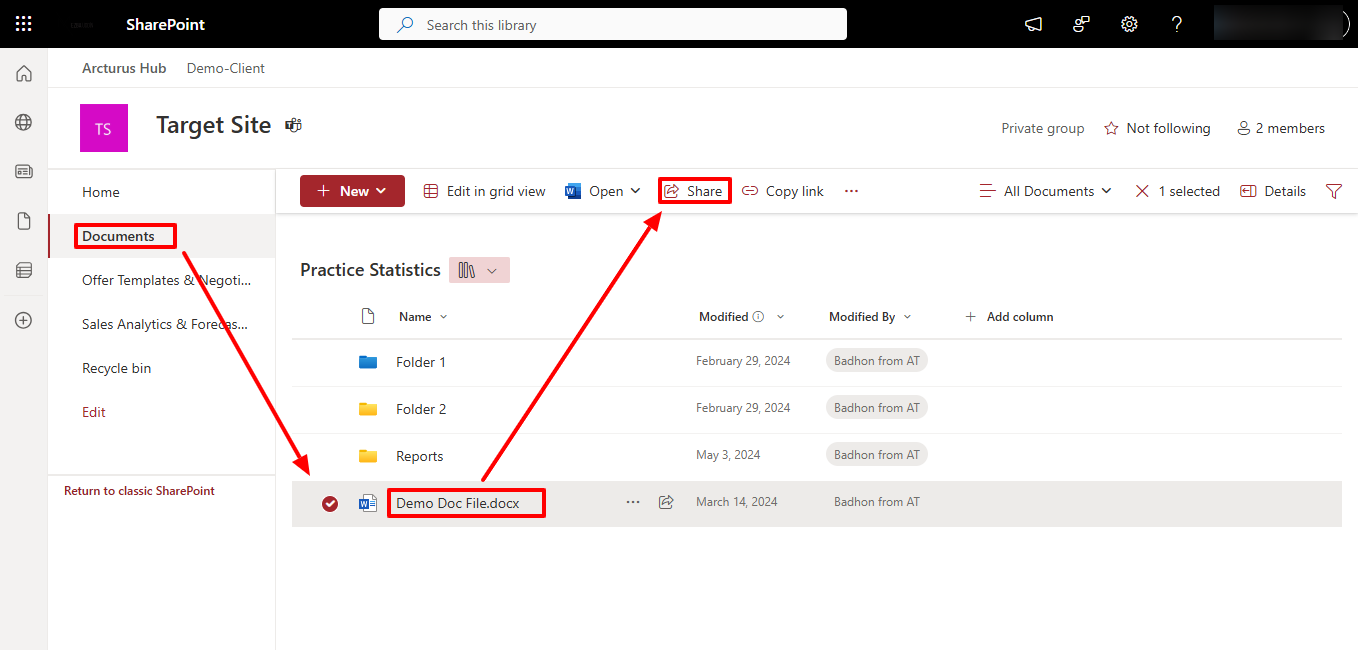Click the Teams icon beside Target Site
Viewport: 1358px width, 650px height.
point(294,125)
